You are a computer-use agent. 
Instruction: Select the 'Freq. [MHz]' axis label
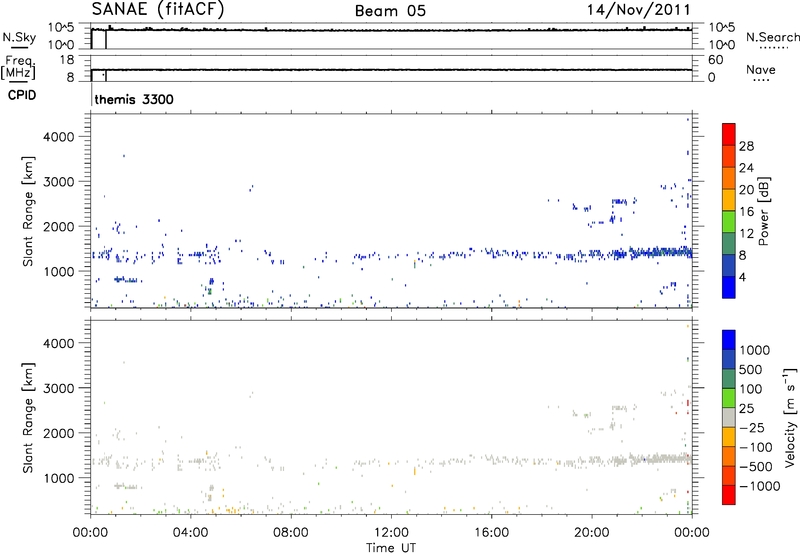point(19,67)
